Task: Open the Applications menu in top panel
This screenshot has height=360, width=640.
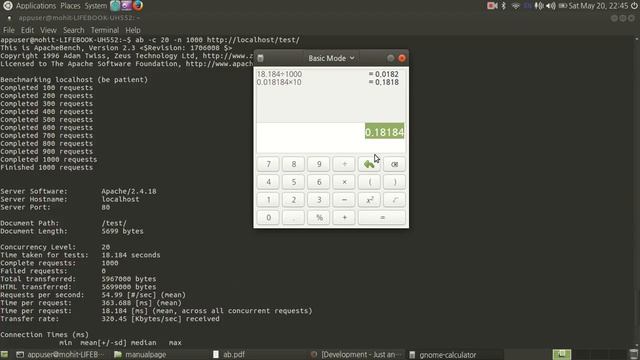Action: 36,6
